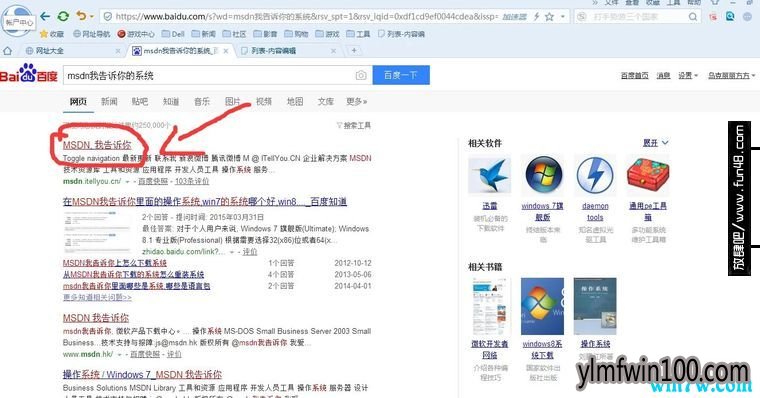Click the camera image search icon
The image size is (760, 398).
361,75
